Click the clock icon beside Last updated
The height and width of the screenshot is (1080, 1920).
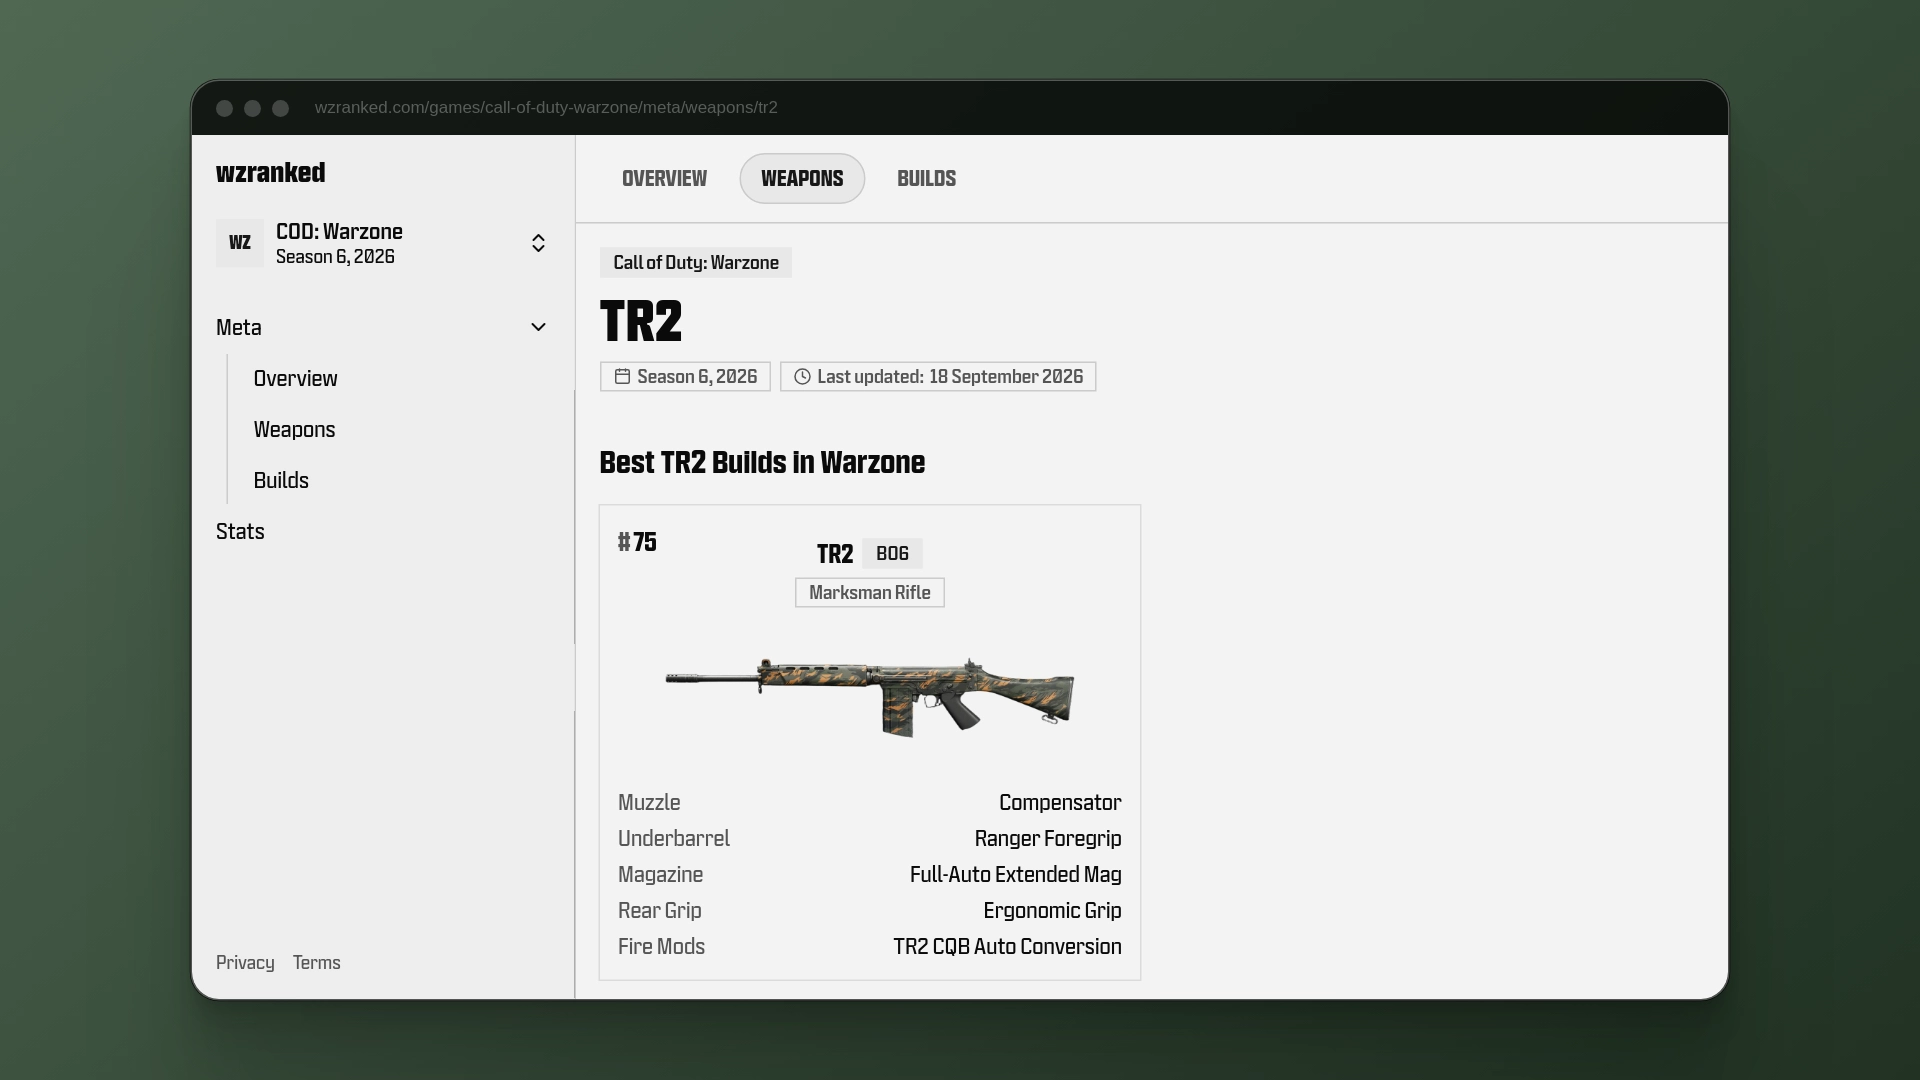point(802,376)
